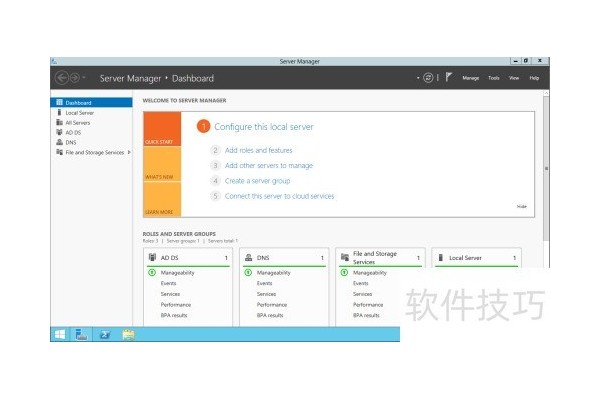Image resolution: width=600 pixels, height=400 pixels.
Task: Click the Local Server sidebar icon
Action: coord(59,112)
